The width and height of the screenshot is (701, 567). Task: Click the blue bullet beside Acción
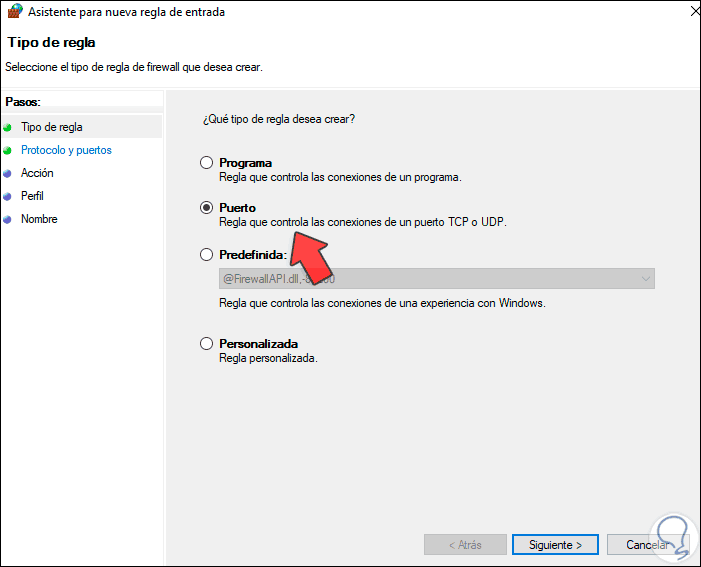click(8, 174)
